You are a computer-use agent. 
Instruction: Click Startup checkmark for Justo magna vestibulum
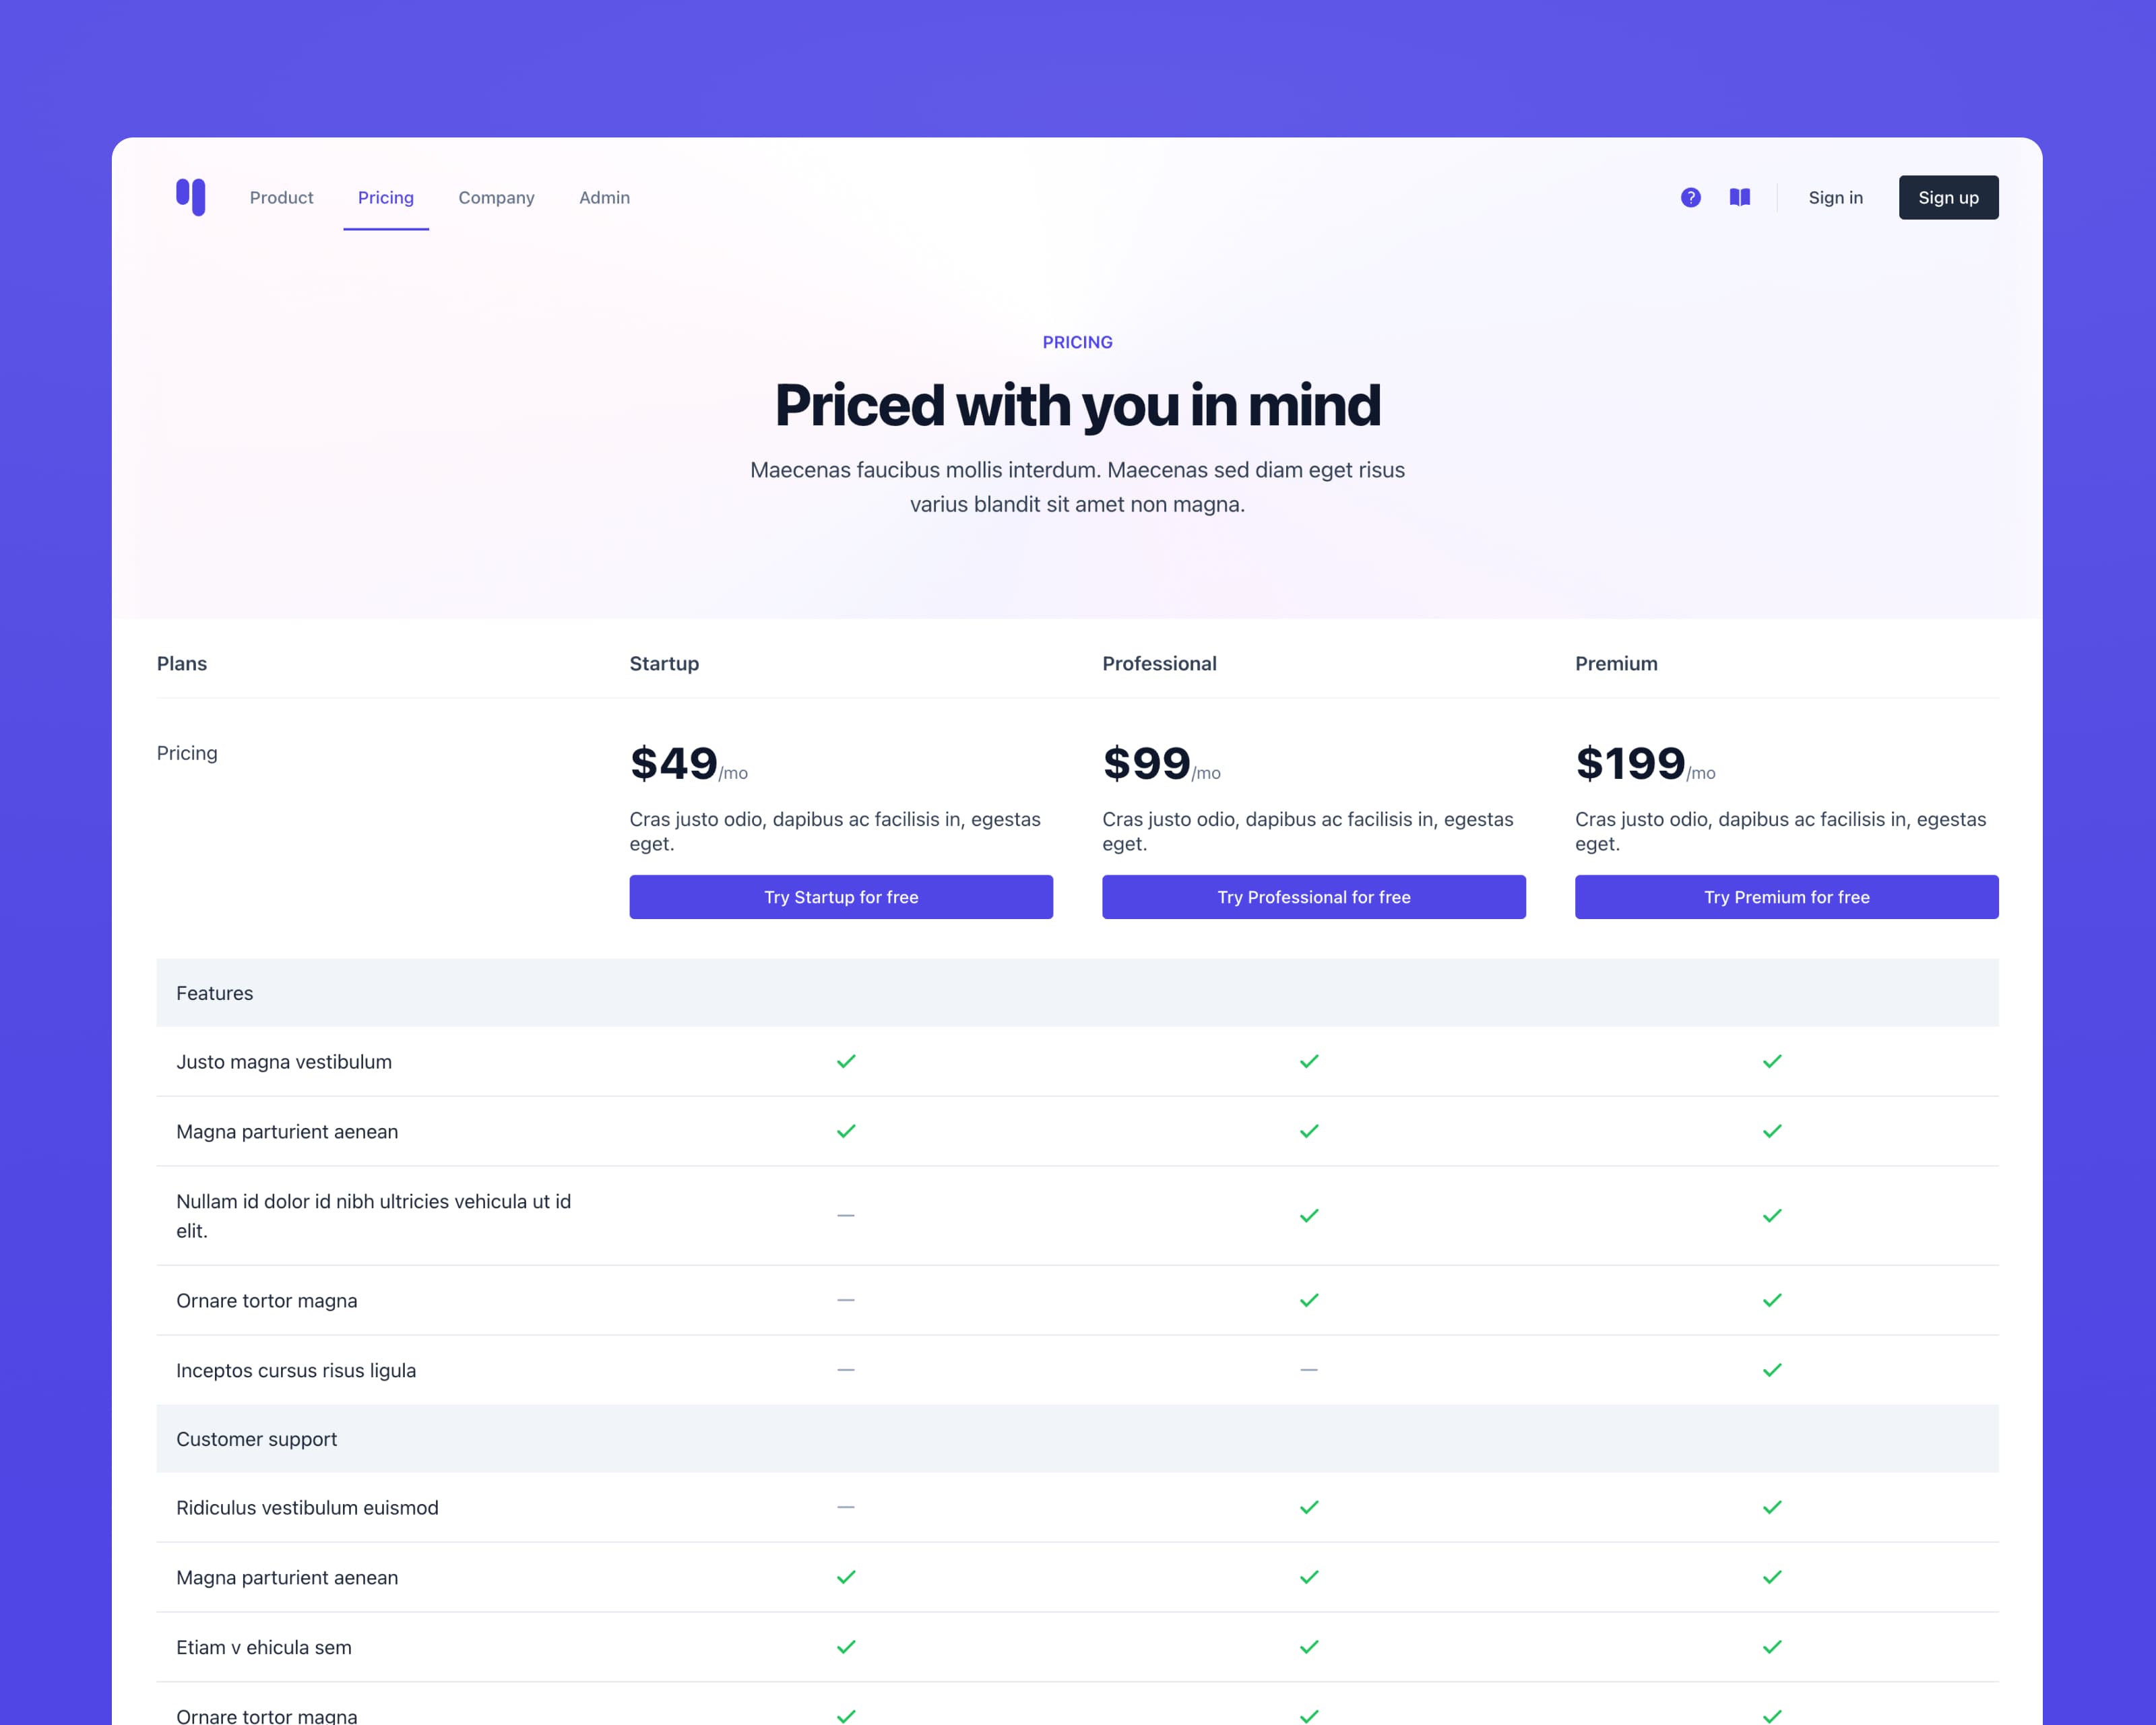click(846, 1061)
